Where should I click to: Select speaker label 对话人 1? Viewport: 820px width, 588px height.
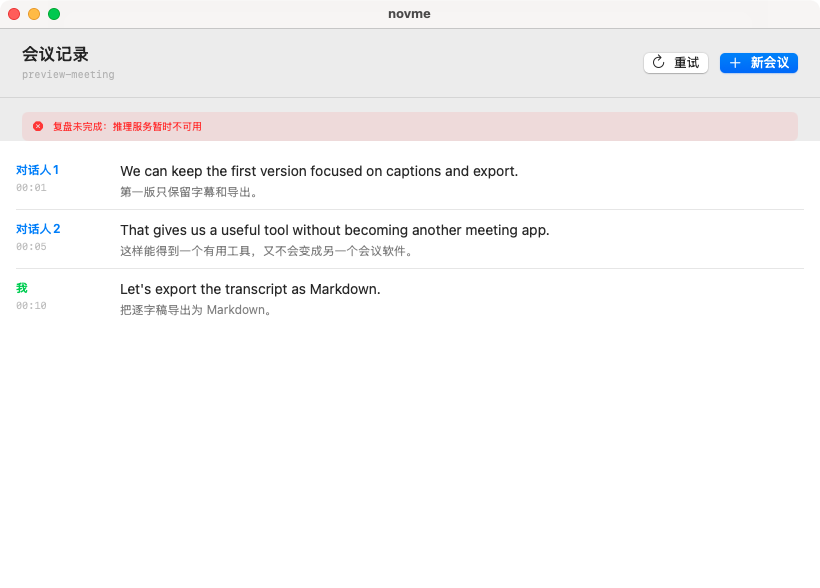coord(38,170)
